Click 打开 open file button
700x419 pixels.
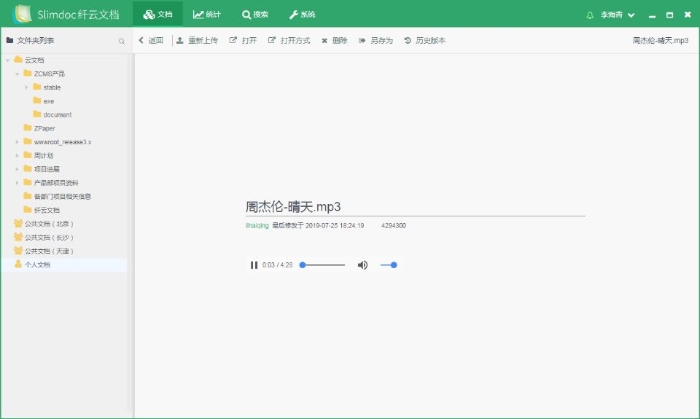coord(243,41)
